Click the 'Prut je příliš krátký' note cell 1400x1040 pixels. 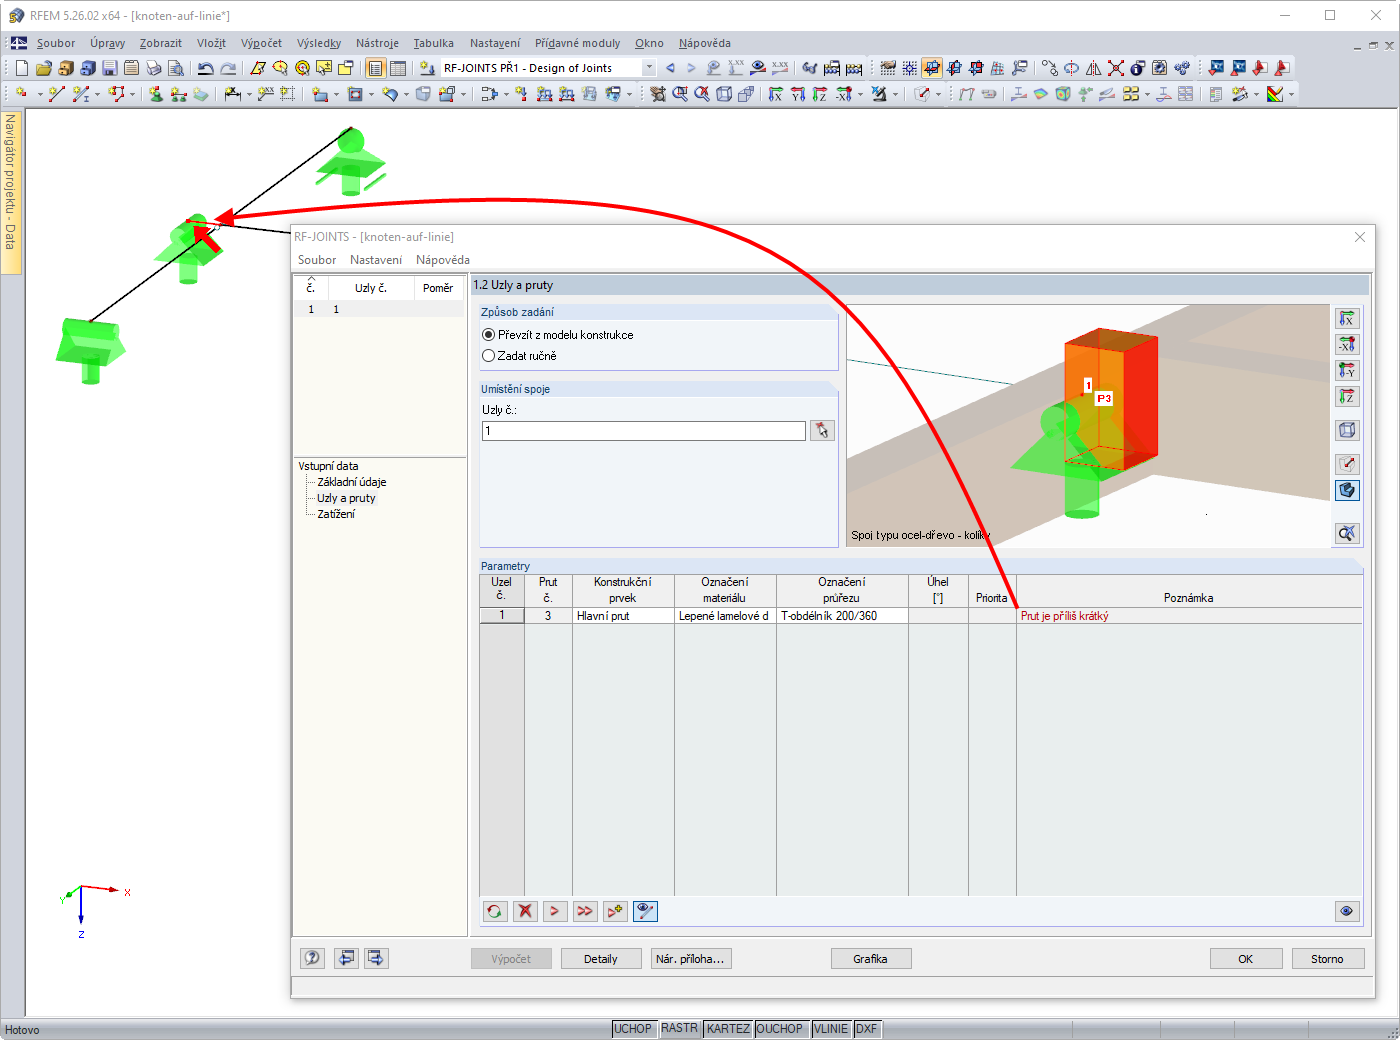[x=1189, y=616]
